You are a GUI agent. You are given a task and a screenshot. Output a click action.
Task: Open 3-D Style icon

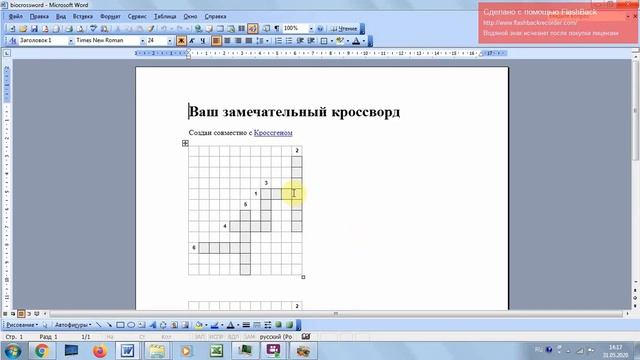(x=289, y=325)
